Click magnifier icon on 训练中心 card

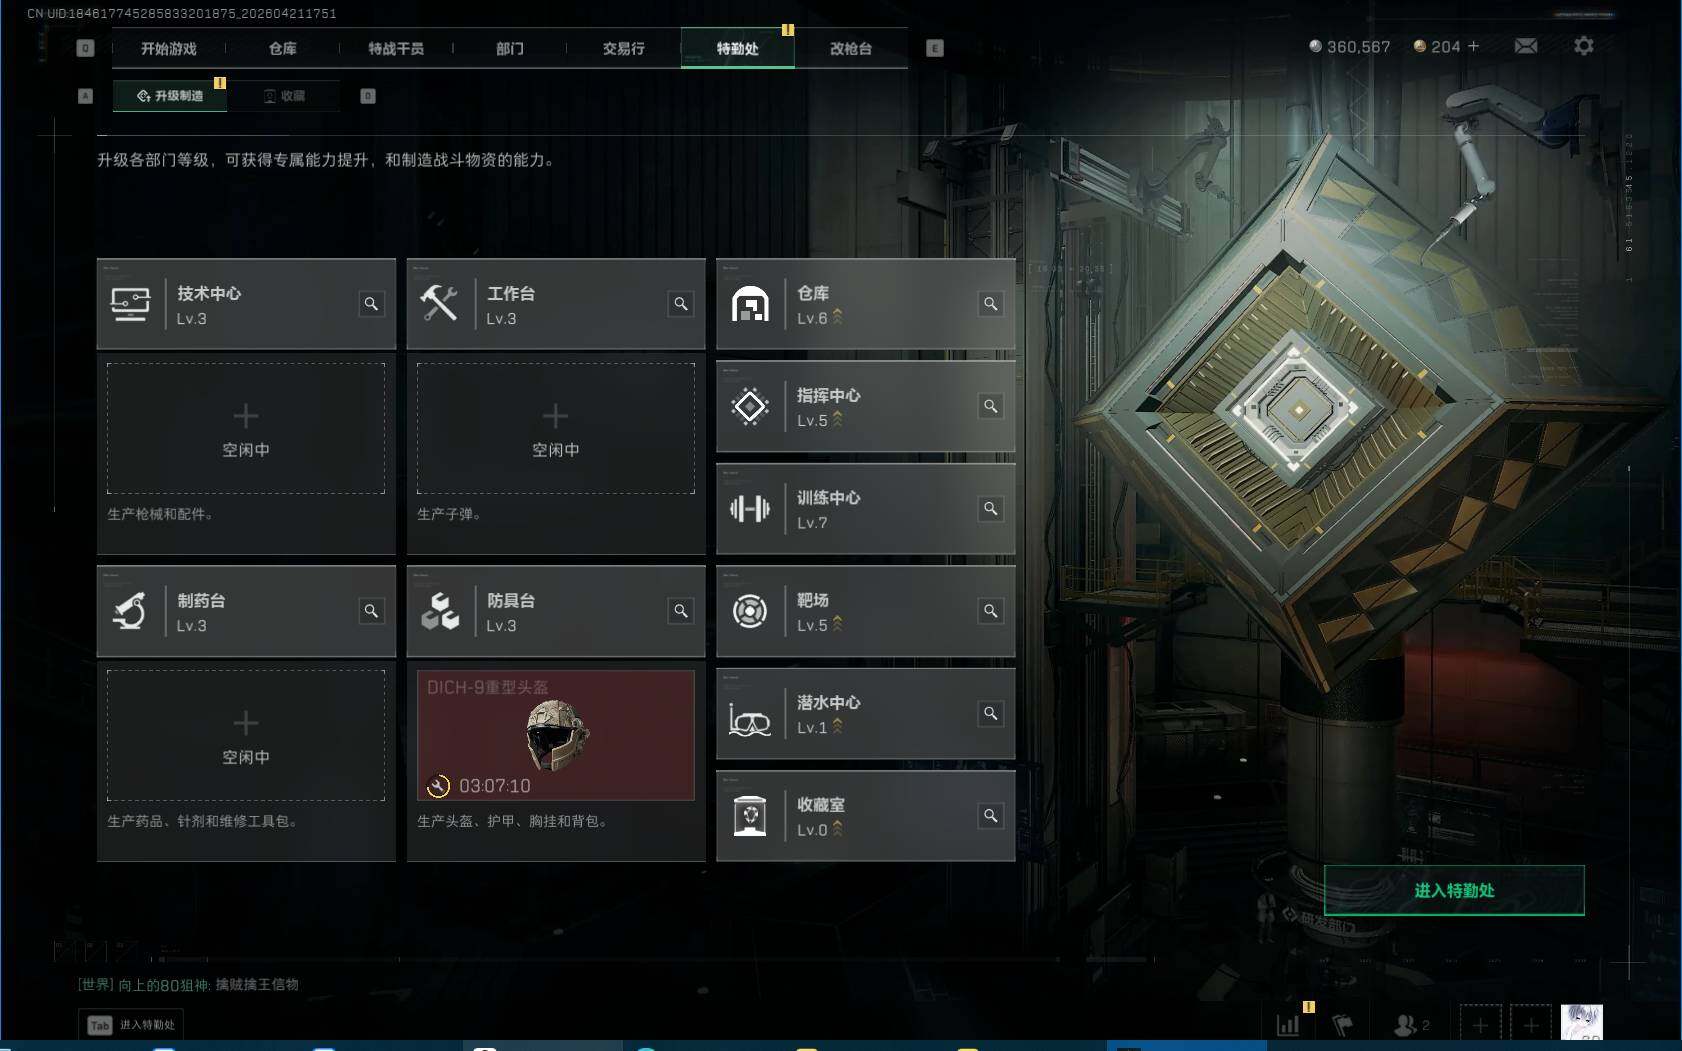991,509
